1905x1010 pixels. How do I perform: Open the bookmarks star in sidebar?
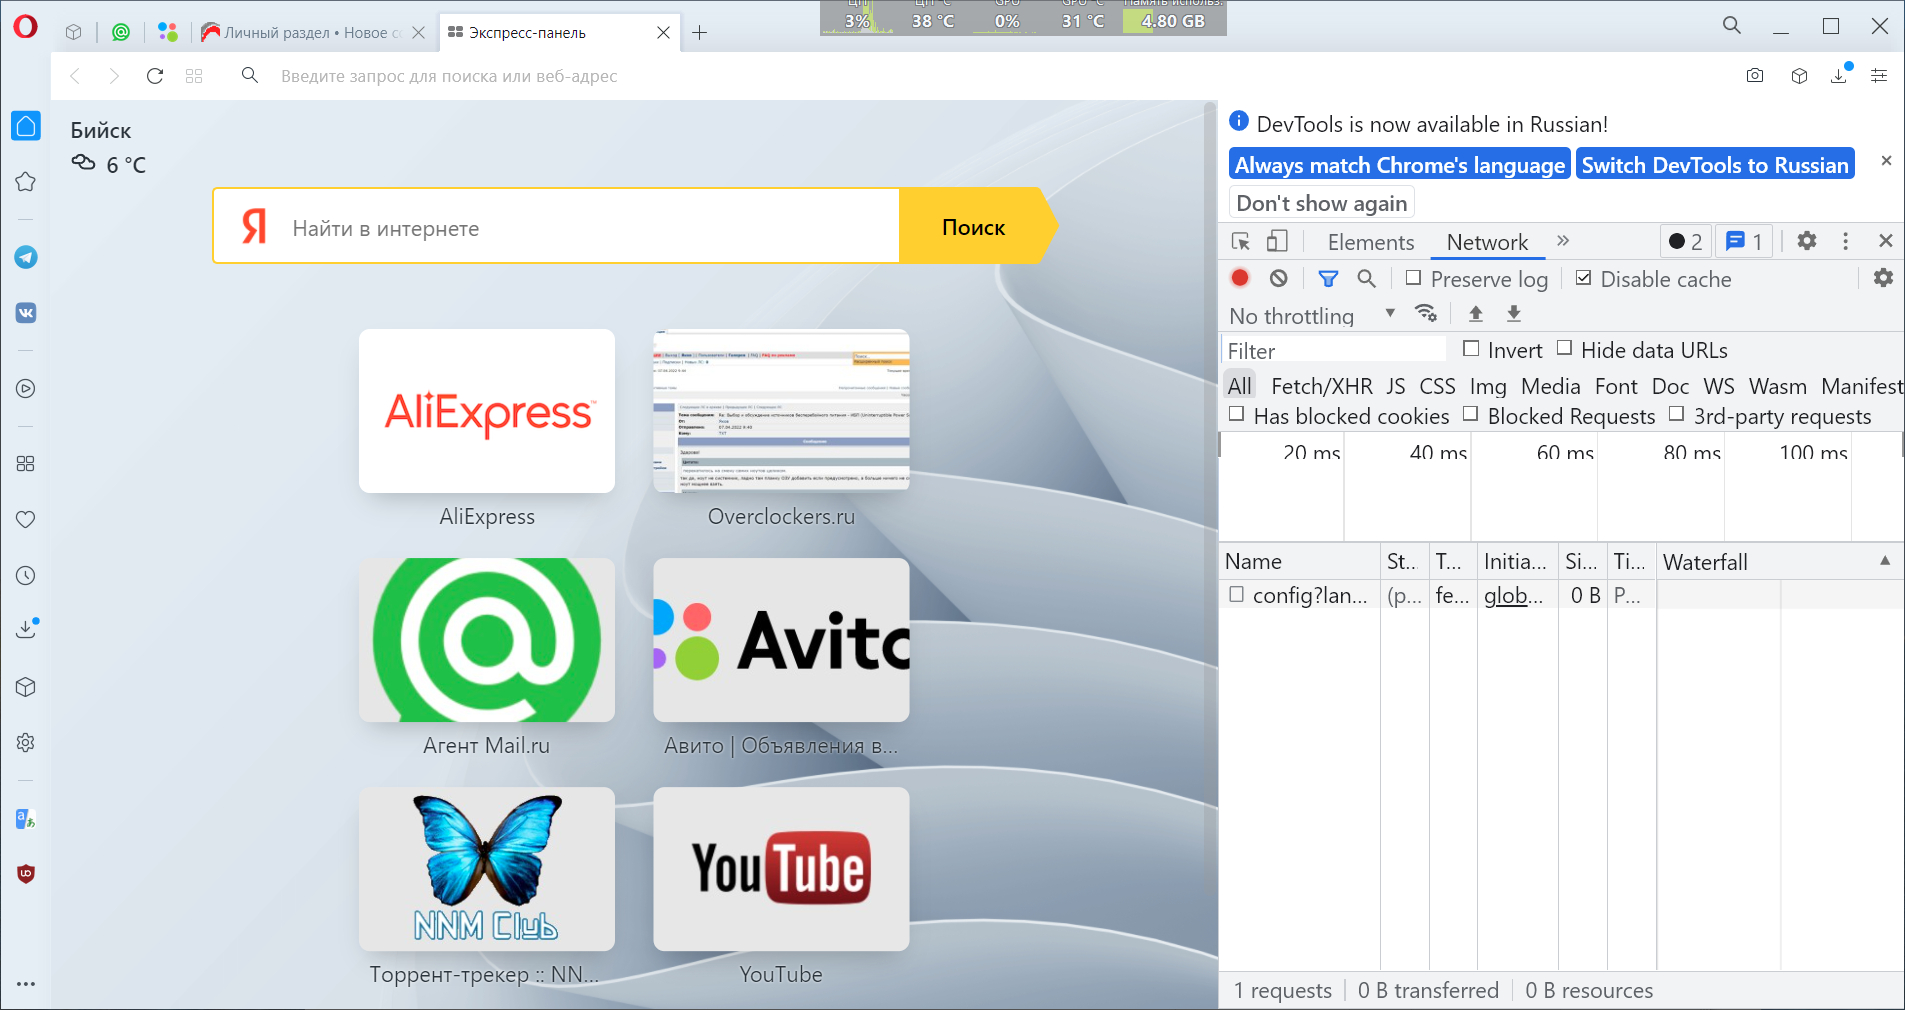(26, 181)
